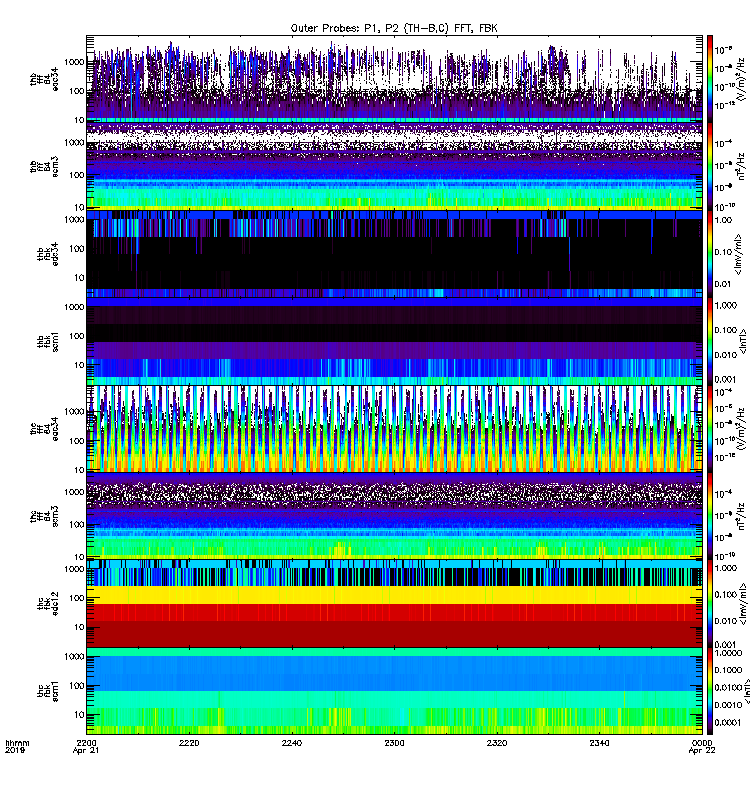
Task: Click the thb fbk edc34 filterbank panel
Action: tap(394, 254)
